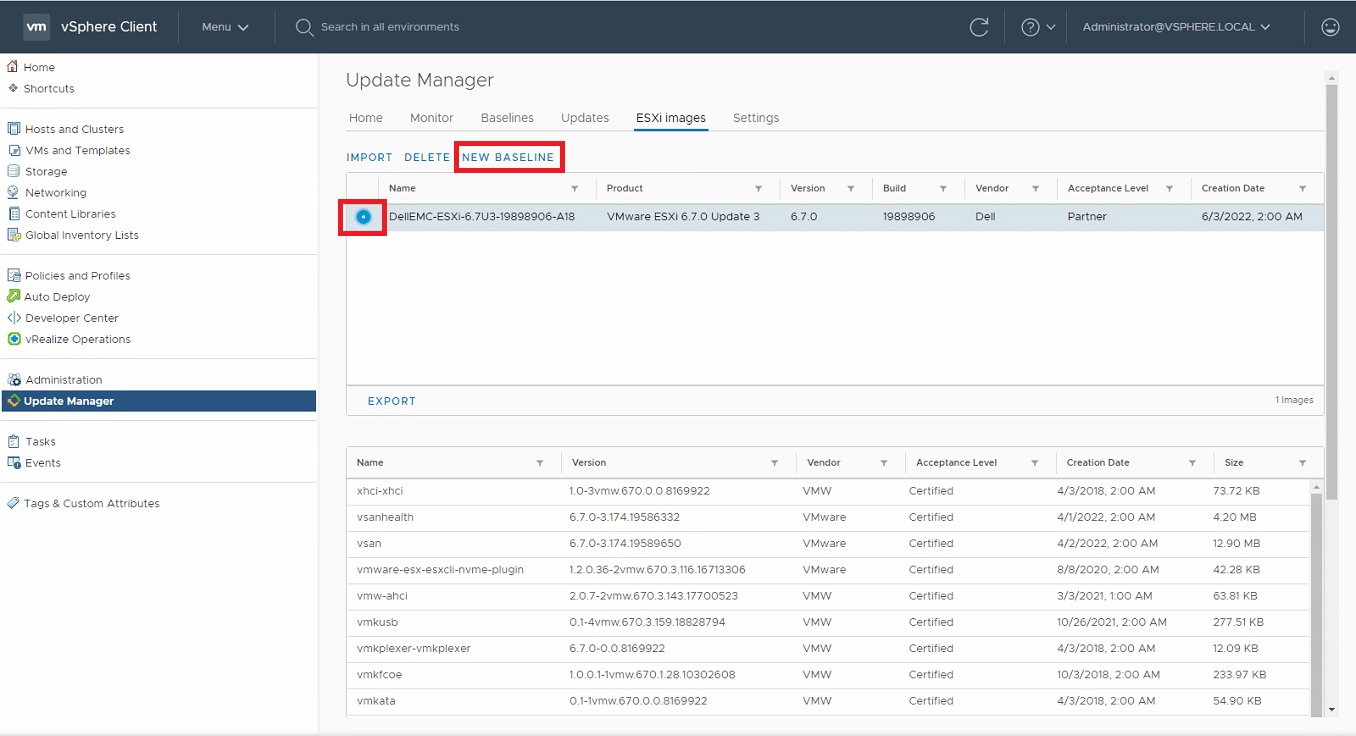Screen dimensions: 1356x736
Task: Filter the Acceptance Level column in images table
Action: tap(1169, 188)
